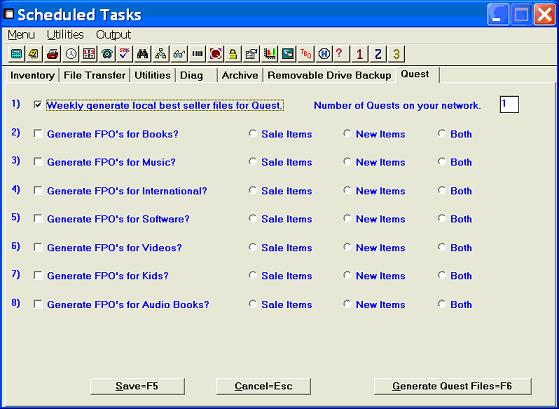This screenshot has height=409, width=559.
Task: Click Generate Quest Files=F6 button
Action: coord(452,386)
